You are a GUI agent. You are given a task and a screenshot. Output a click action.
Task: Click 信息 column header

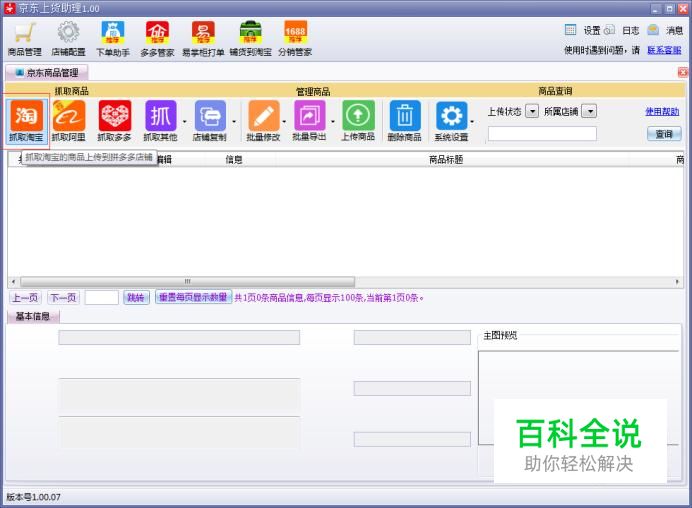(x=233, y=159)
